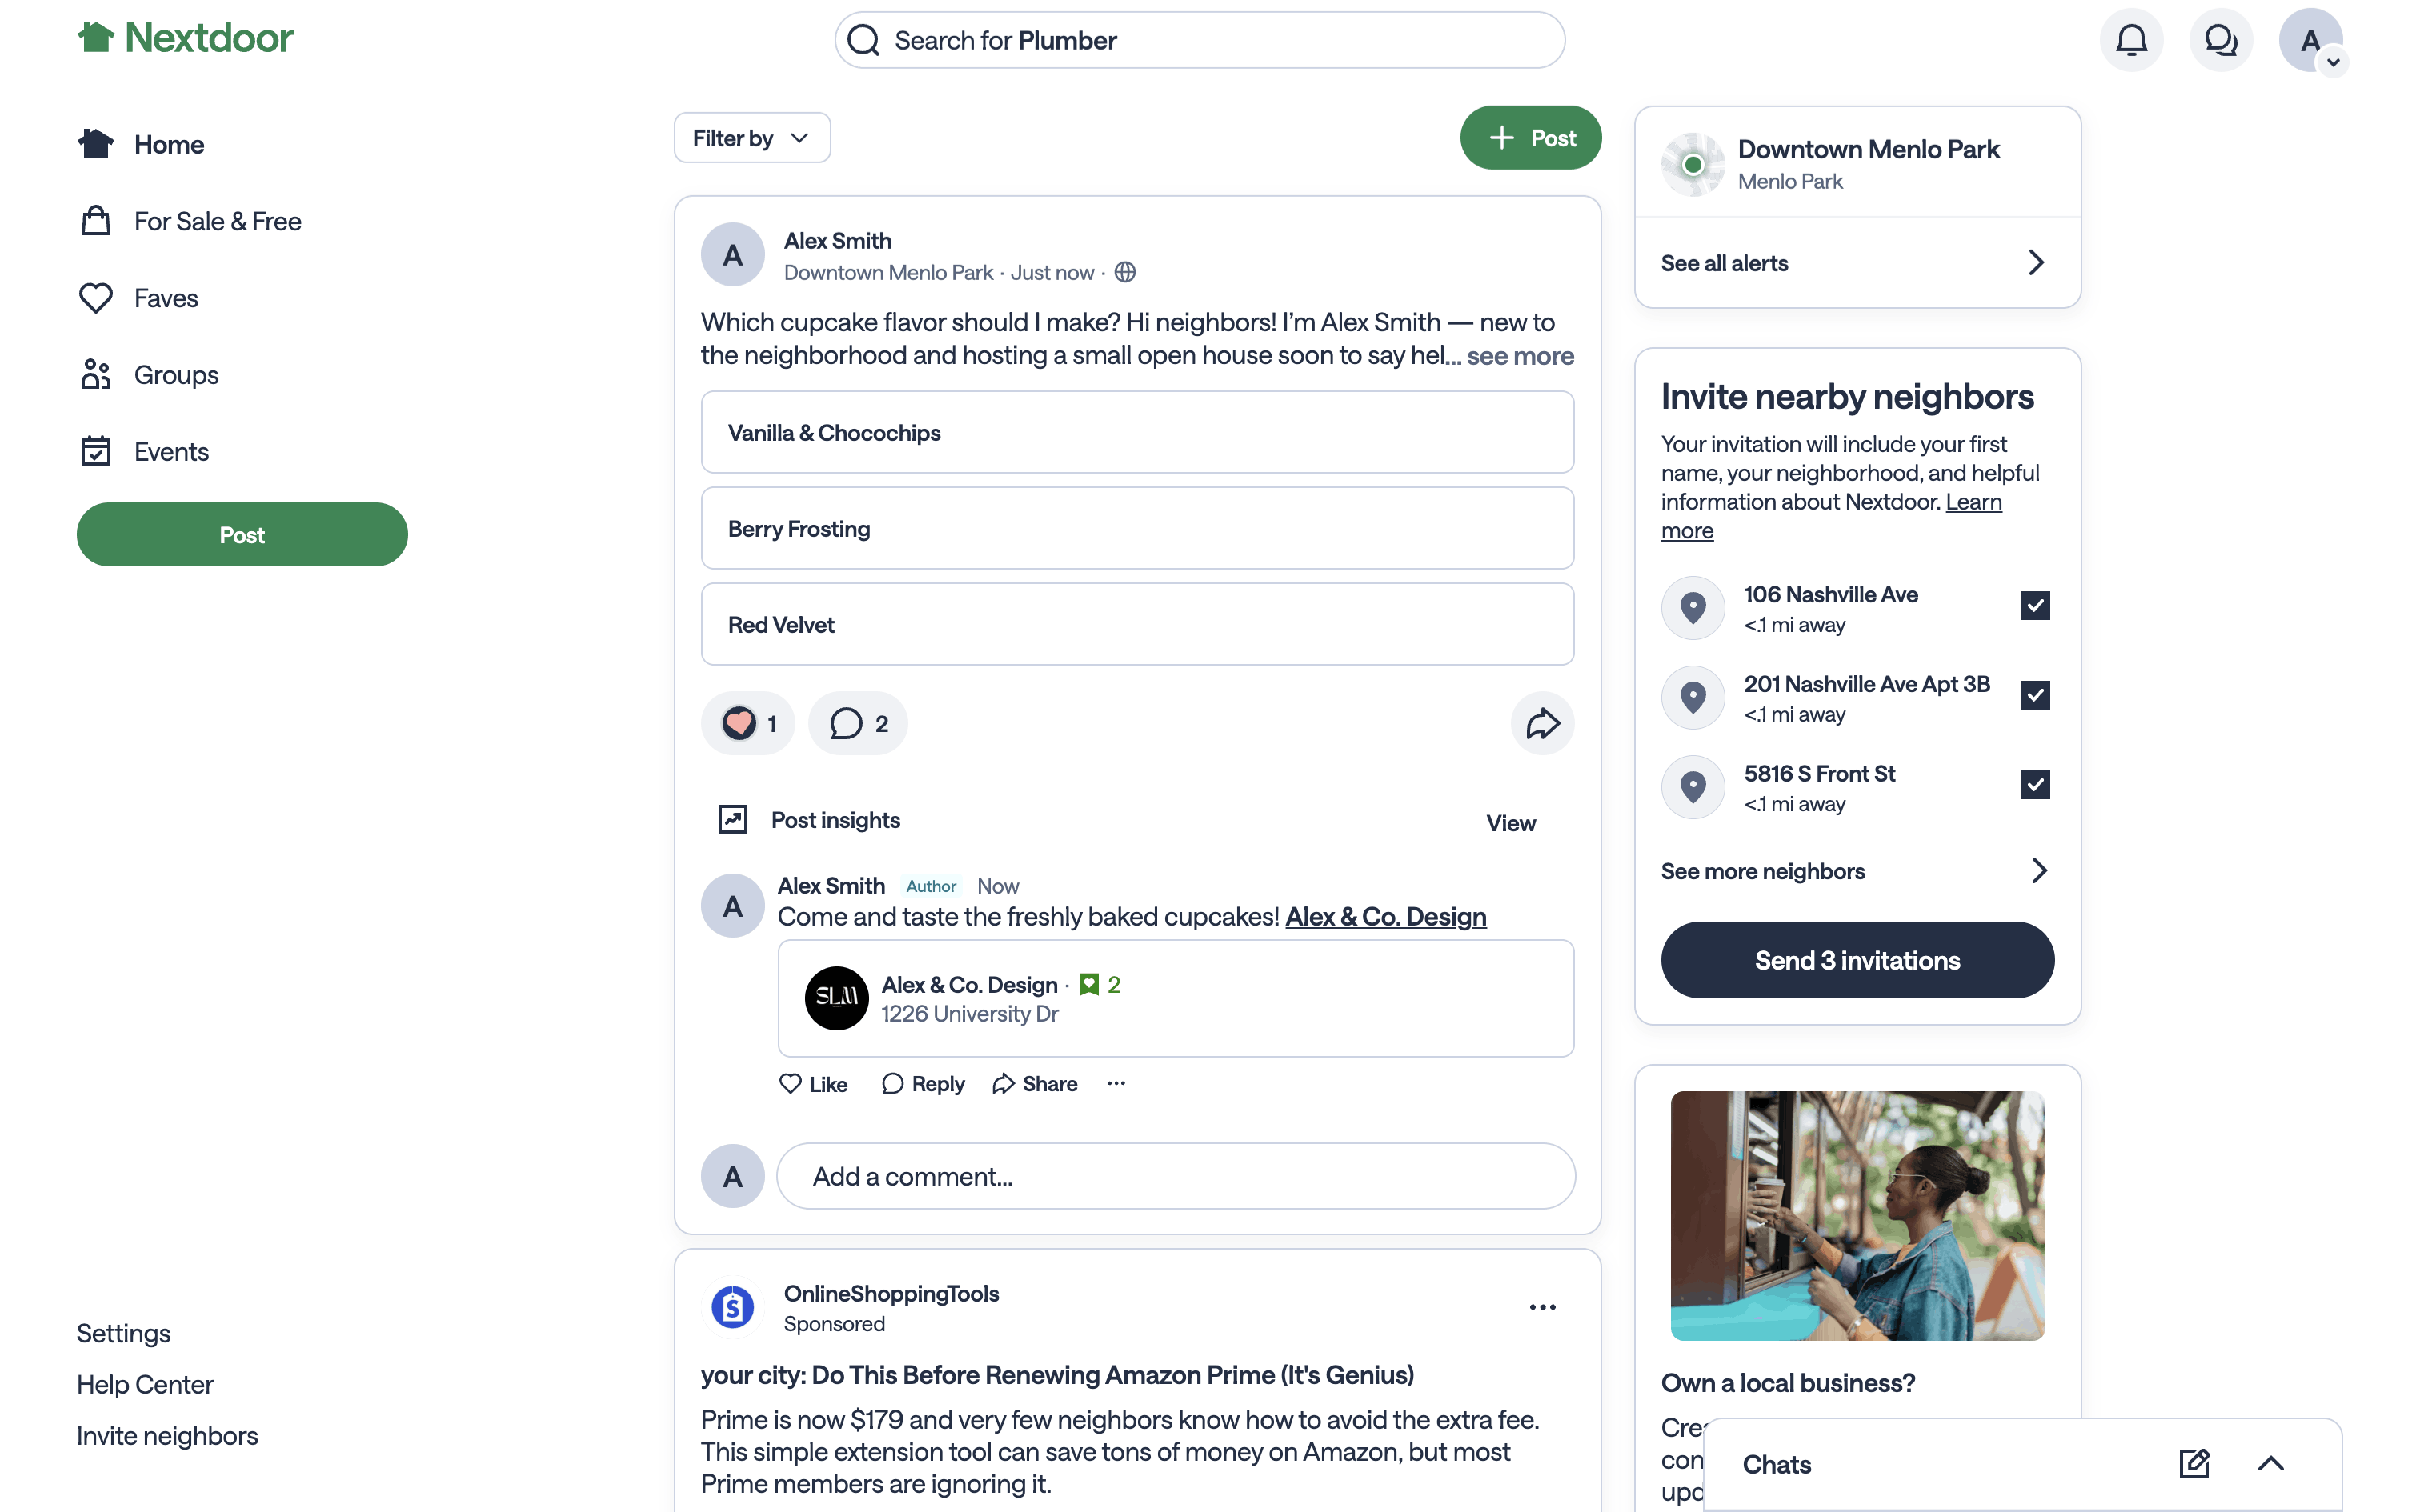This screenshot has height=1512, width=2420.
Task: Open the messages chat icon in header
Action: point(2220,40)
